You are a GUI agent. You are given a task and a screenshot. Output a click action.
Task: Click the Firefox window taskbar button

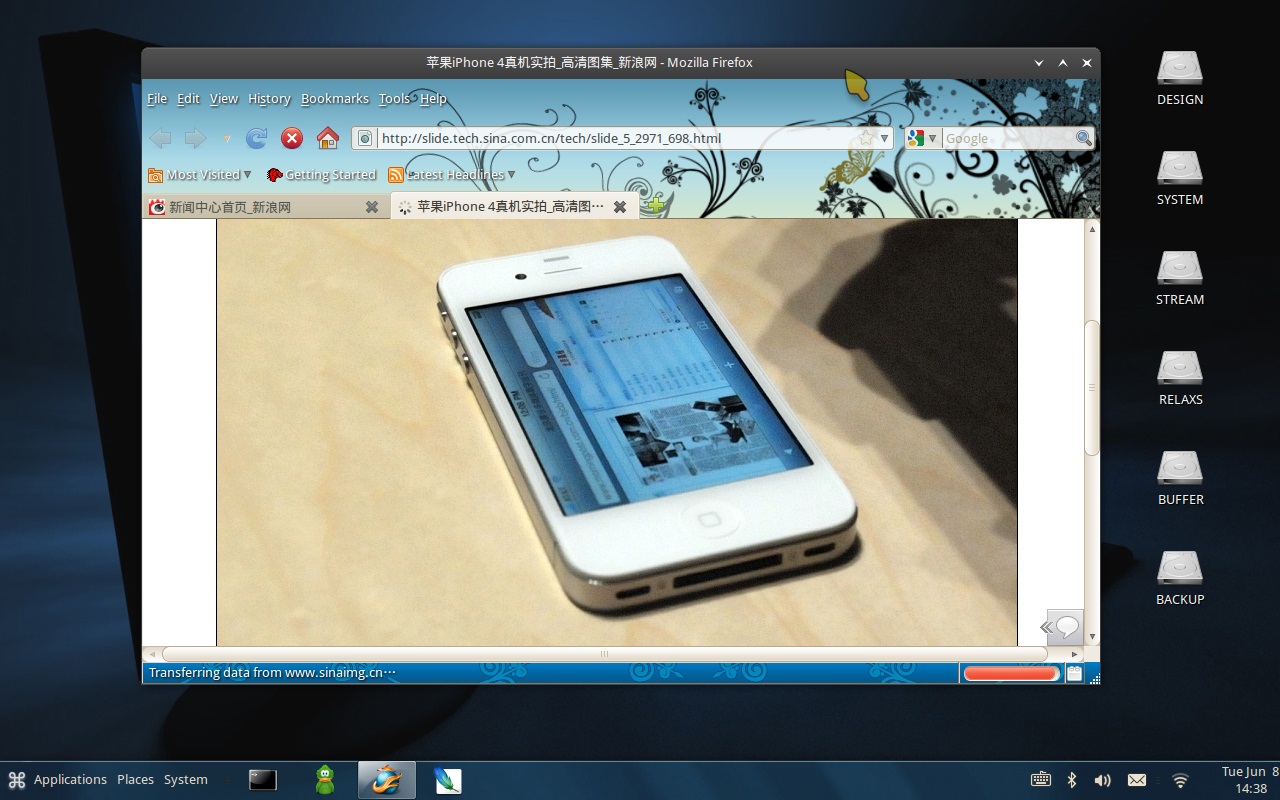coord(386,780)
